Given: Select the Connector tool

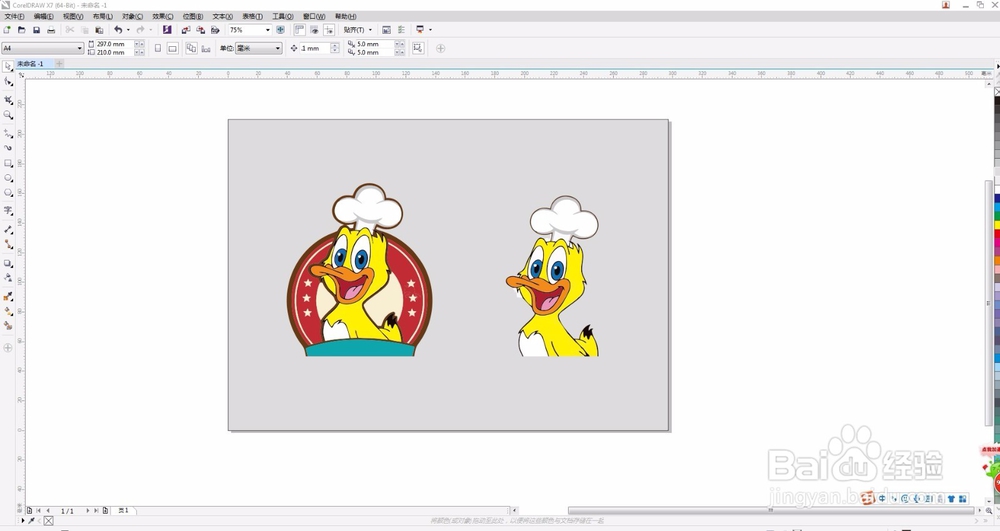Looking at the screenshot, I should pyautogui.click(x=8, y=244).
